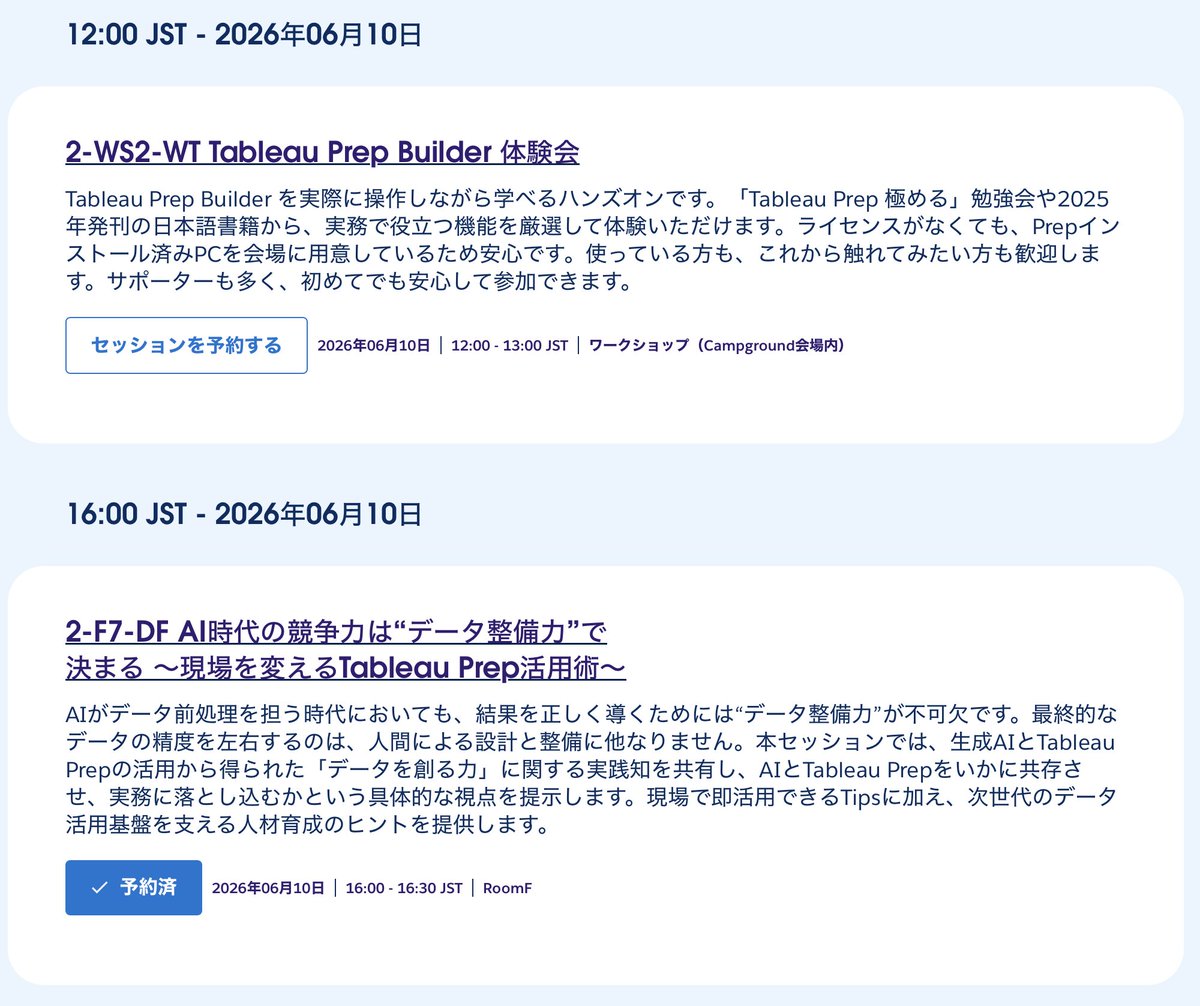Select the Tableau Prep Builder 体験会 session card

click(600, 265)
